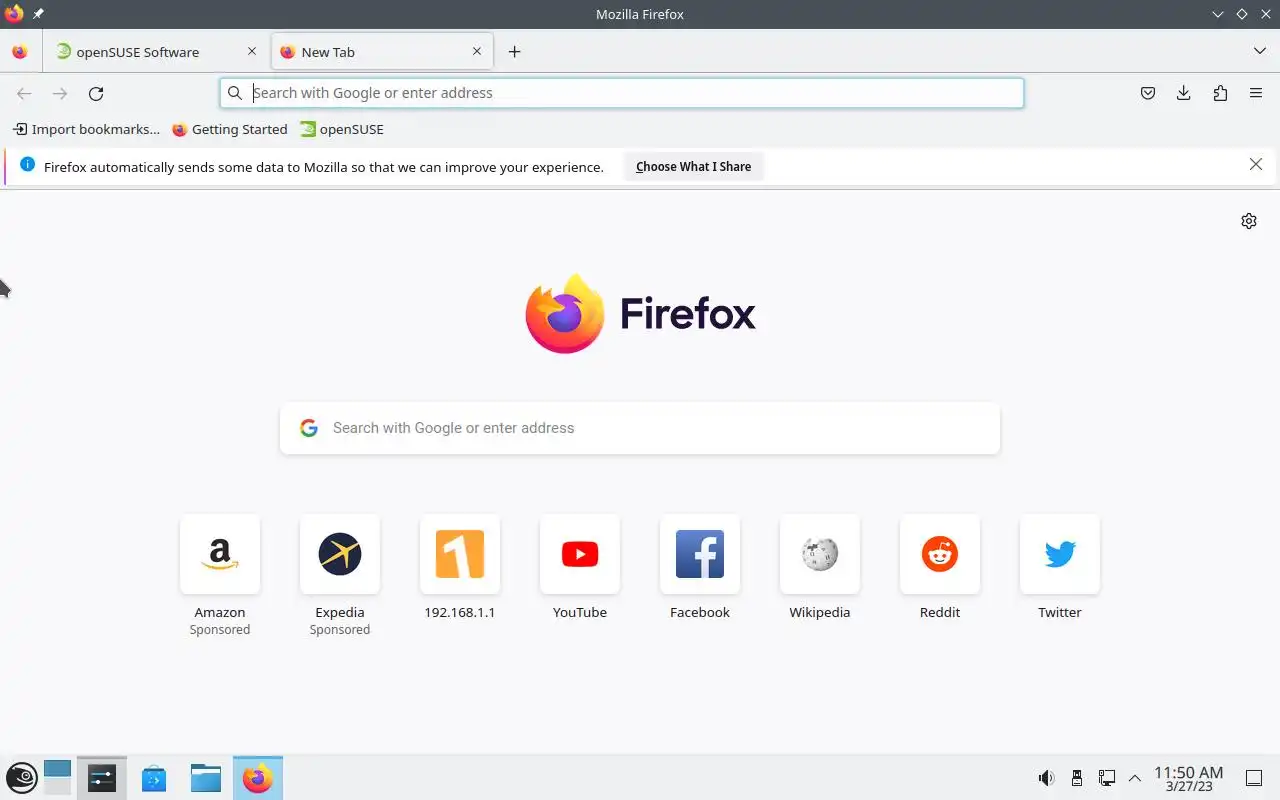1280x800 pixels.
Task: Select the New Tab tab
Action: [x=382, y=52]
